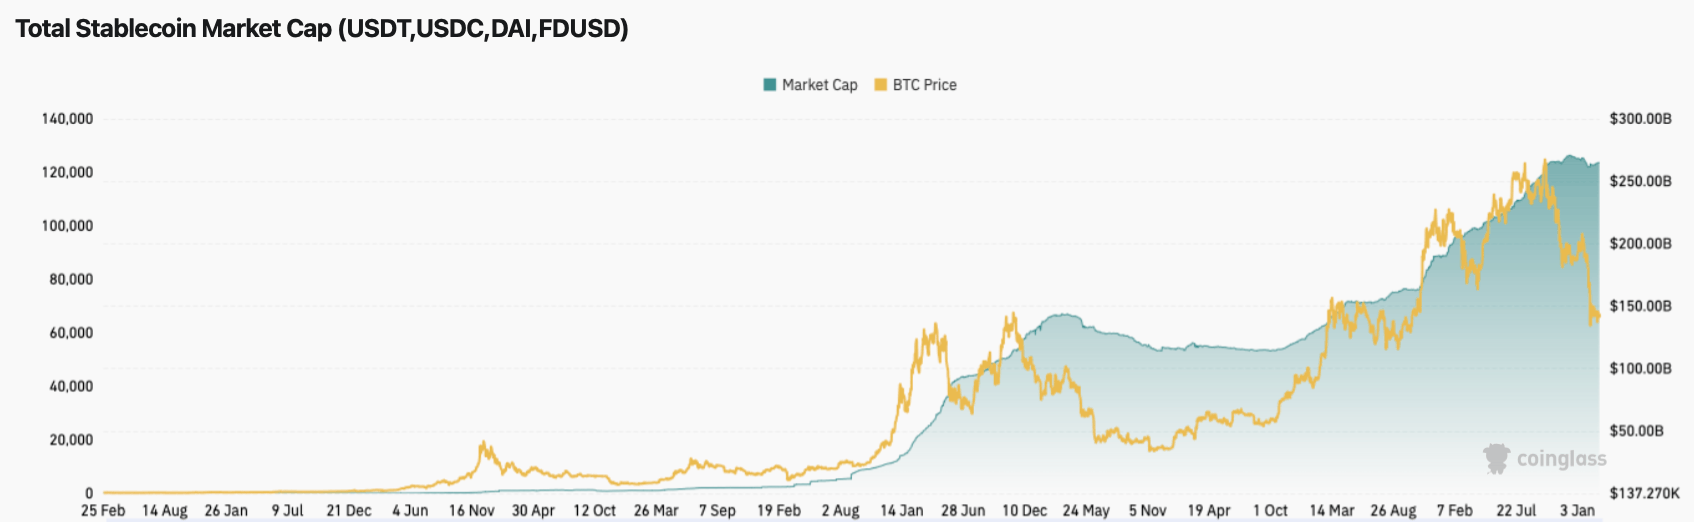The width and height of the screenshot is (1694, 522).
Task: Click the 140,000 left axis label
Action: tap(67, 119)
